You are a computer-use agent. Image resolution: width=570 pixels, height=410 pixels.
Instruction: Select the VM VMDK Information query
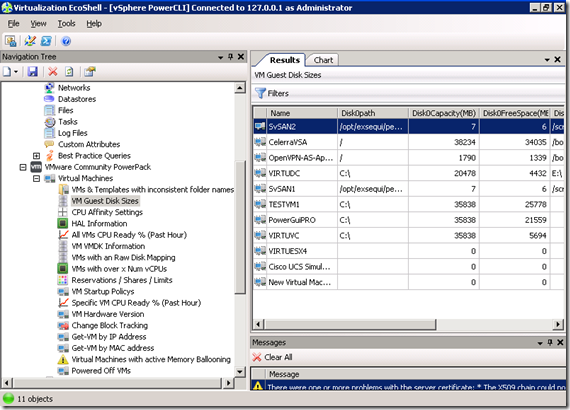coord(108,246)
